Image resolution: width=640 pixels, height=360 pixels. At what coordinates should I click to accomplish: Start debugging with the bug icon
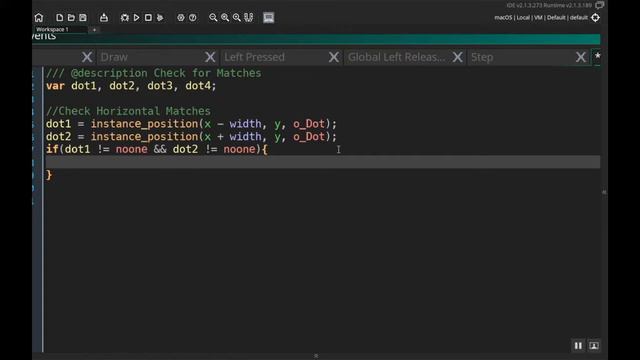click(124, 18)
